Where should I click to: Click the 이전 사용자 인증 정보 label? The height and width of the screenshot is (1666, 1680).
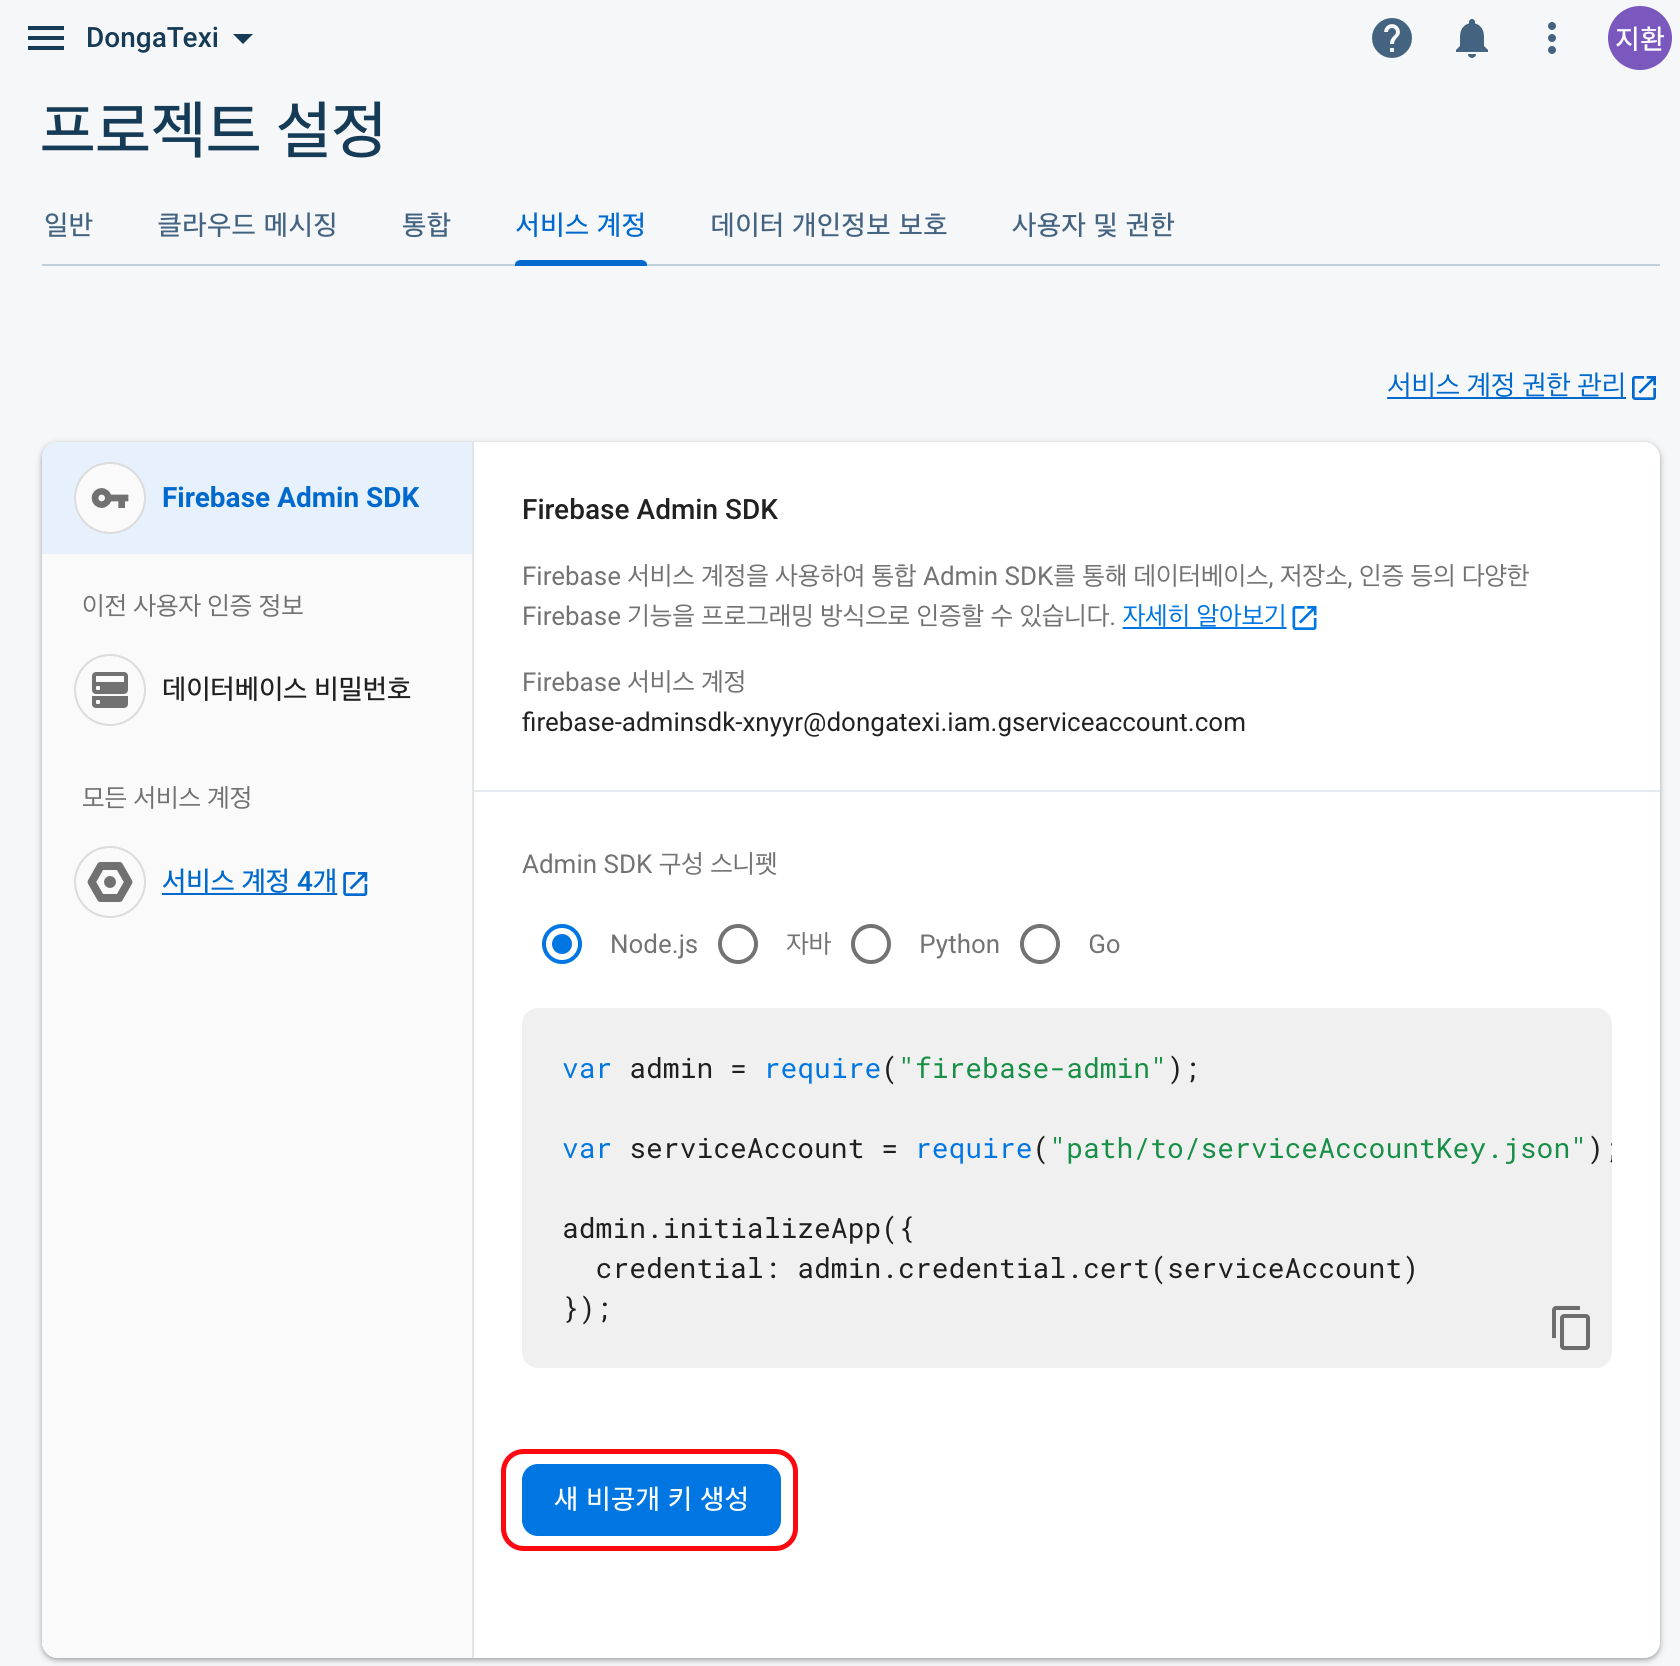coord(193,605)
